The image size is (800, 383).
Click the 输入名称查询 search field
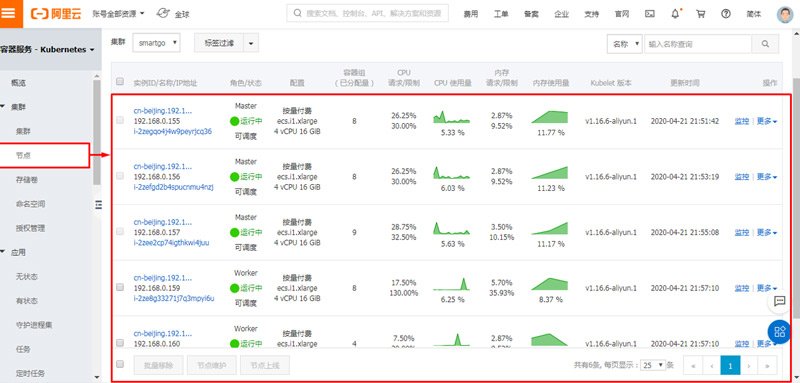point(698,44)
